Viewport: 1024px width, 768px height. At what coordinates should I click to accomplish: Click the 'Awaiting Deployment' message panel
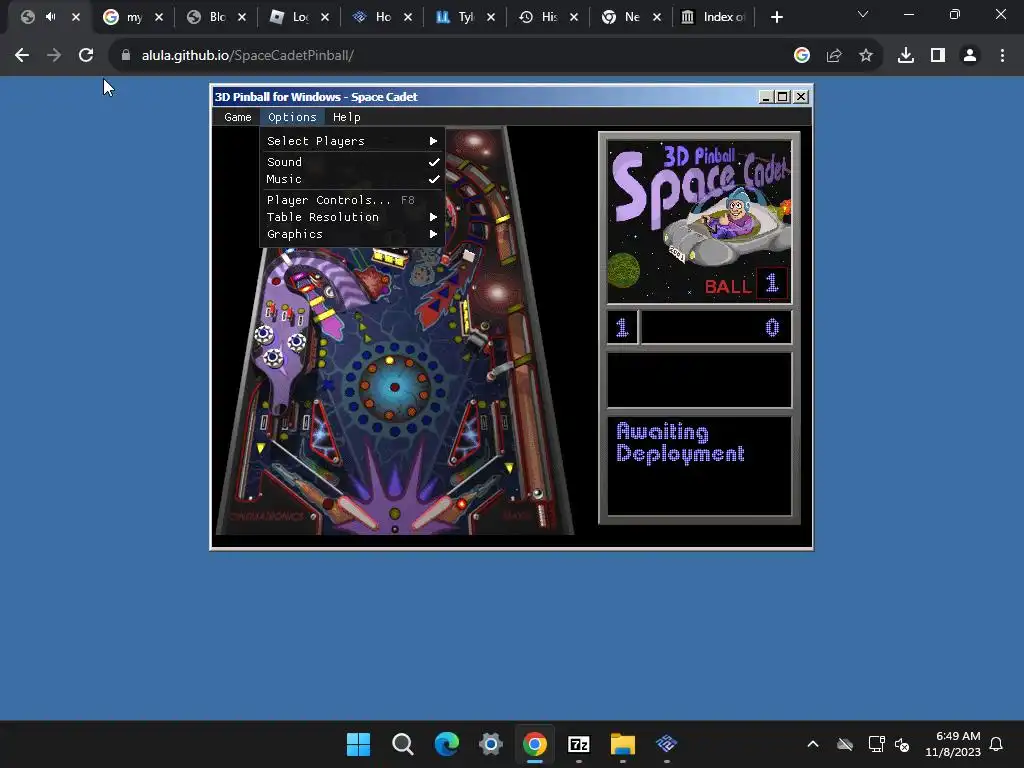pos(699,466)
